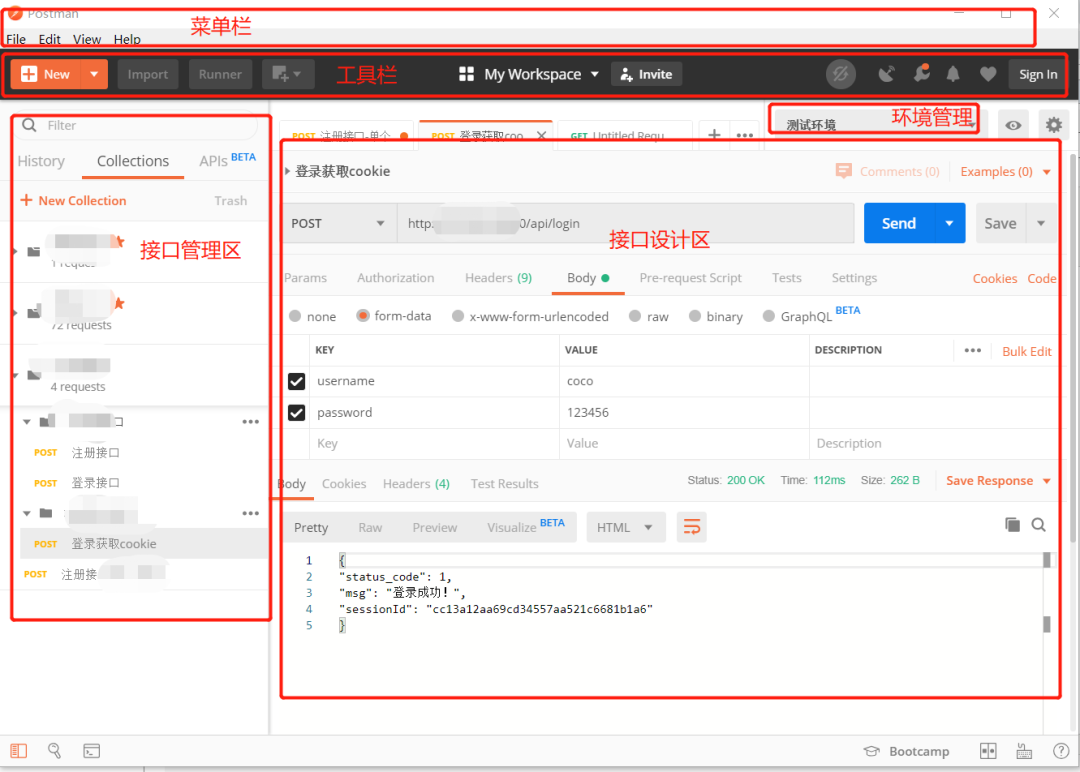Open Find and Replace from status bar
Image resolution: width=1080 pixels, height=772 pixels.
click(54, 751)
